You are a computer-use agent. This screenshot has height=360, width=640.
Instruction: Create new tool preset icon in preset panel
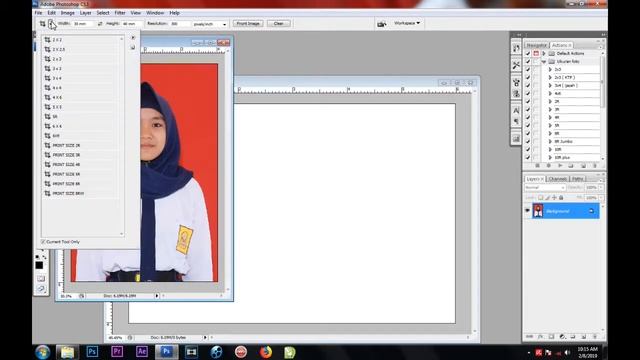(x=133, y=47)
